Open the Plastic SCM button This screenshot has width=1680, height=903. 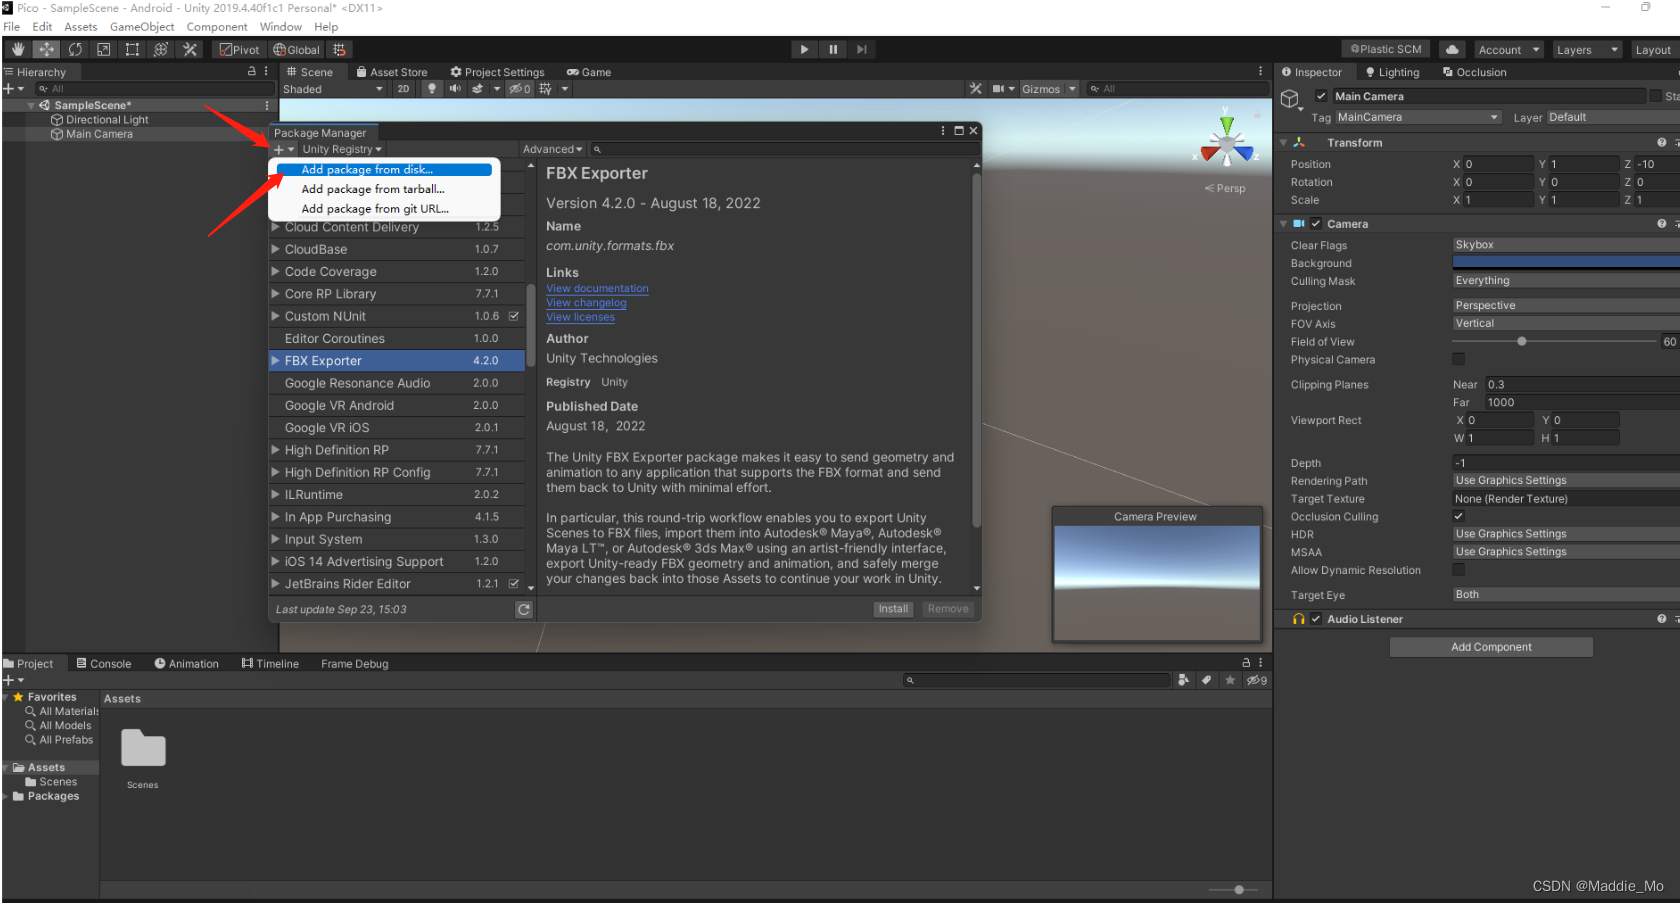[1386, 49]
